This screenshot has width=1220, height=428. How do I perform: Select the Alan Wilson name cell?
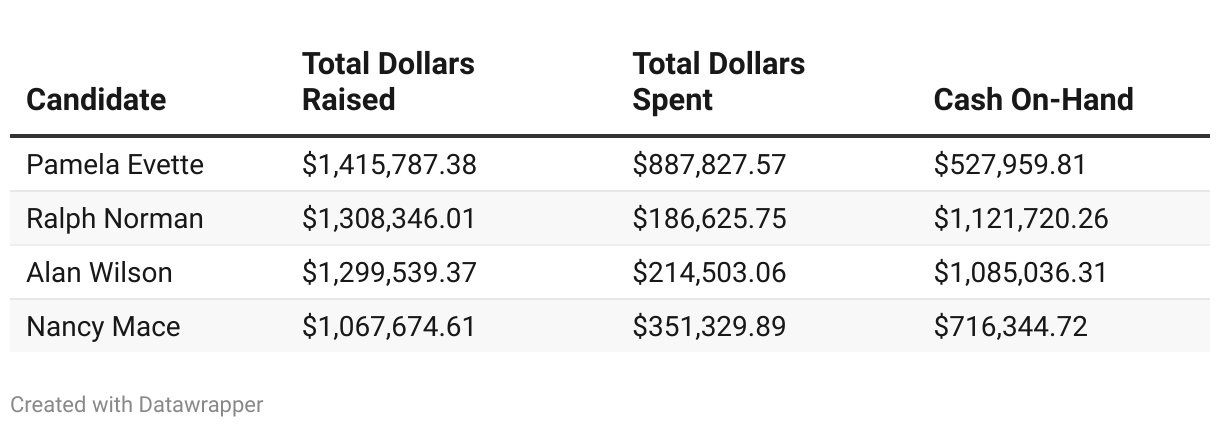pyautogui.click(x=99, y=272)
